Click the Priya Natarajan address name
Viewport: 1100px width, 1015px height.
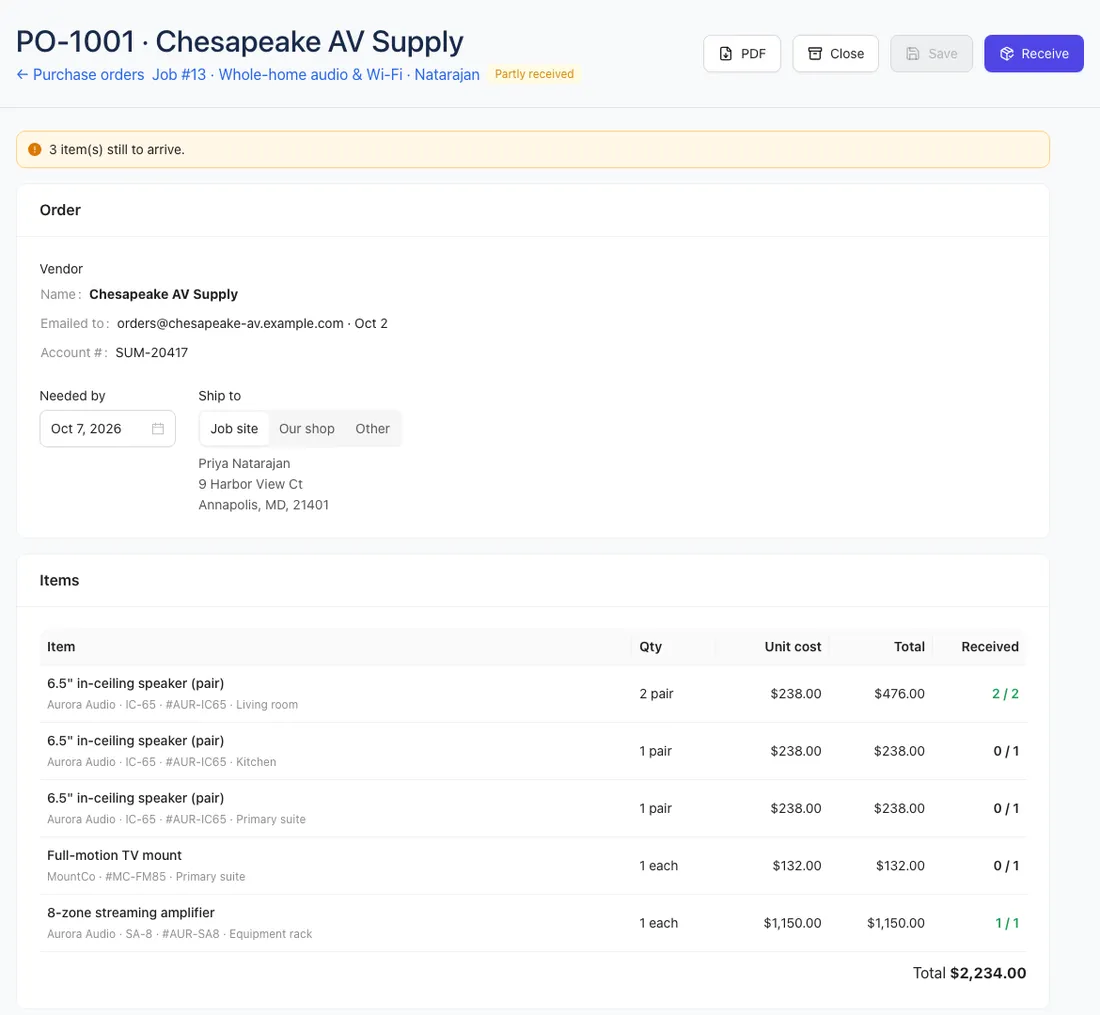(x=244, y=464)
